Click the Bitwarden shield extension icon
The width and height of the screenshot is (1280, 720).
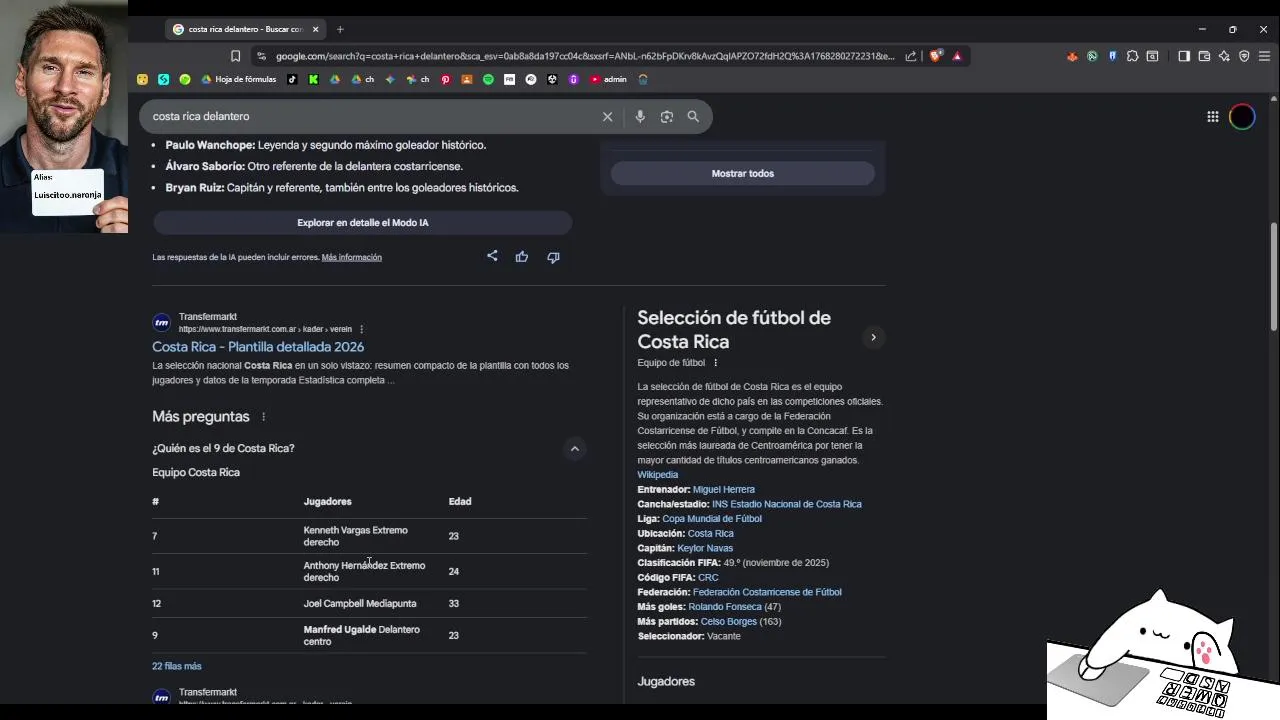1112,56
